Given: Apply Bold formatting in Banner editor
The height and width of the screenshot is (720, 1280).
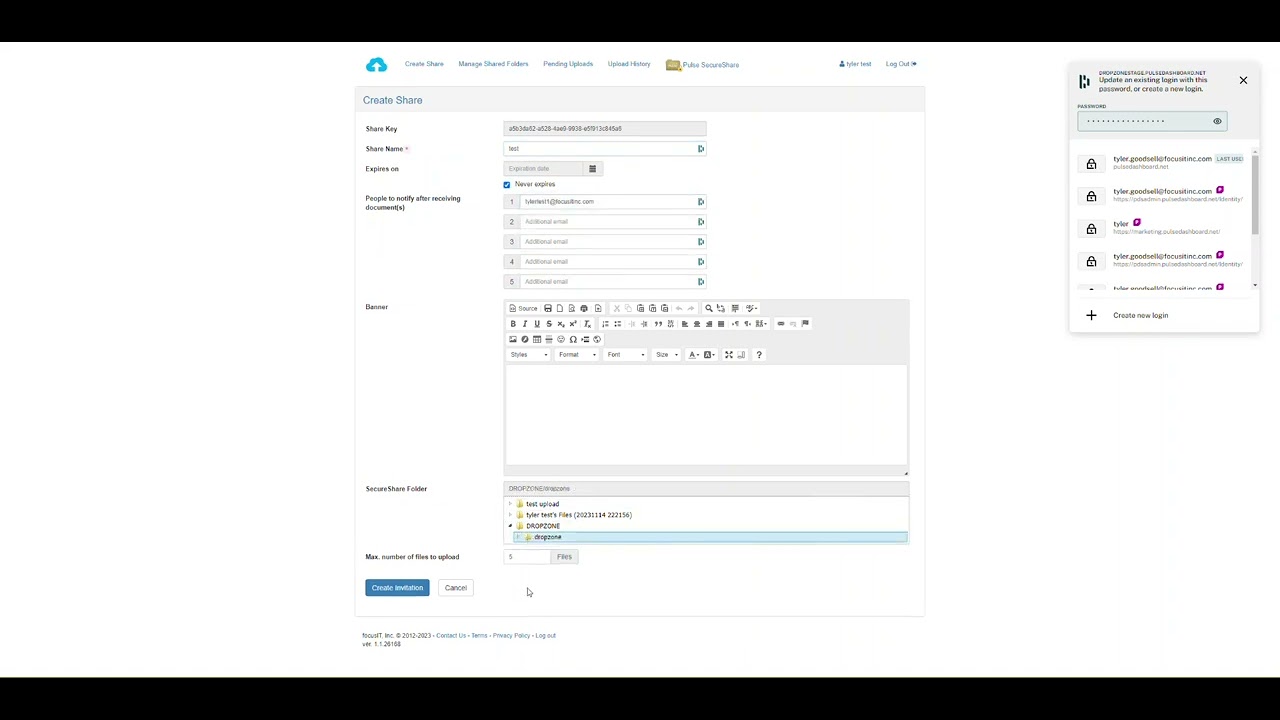Looking at the screenshot, I should tap(513, 324).
